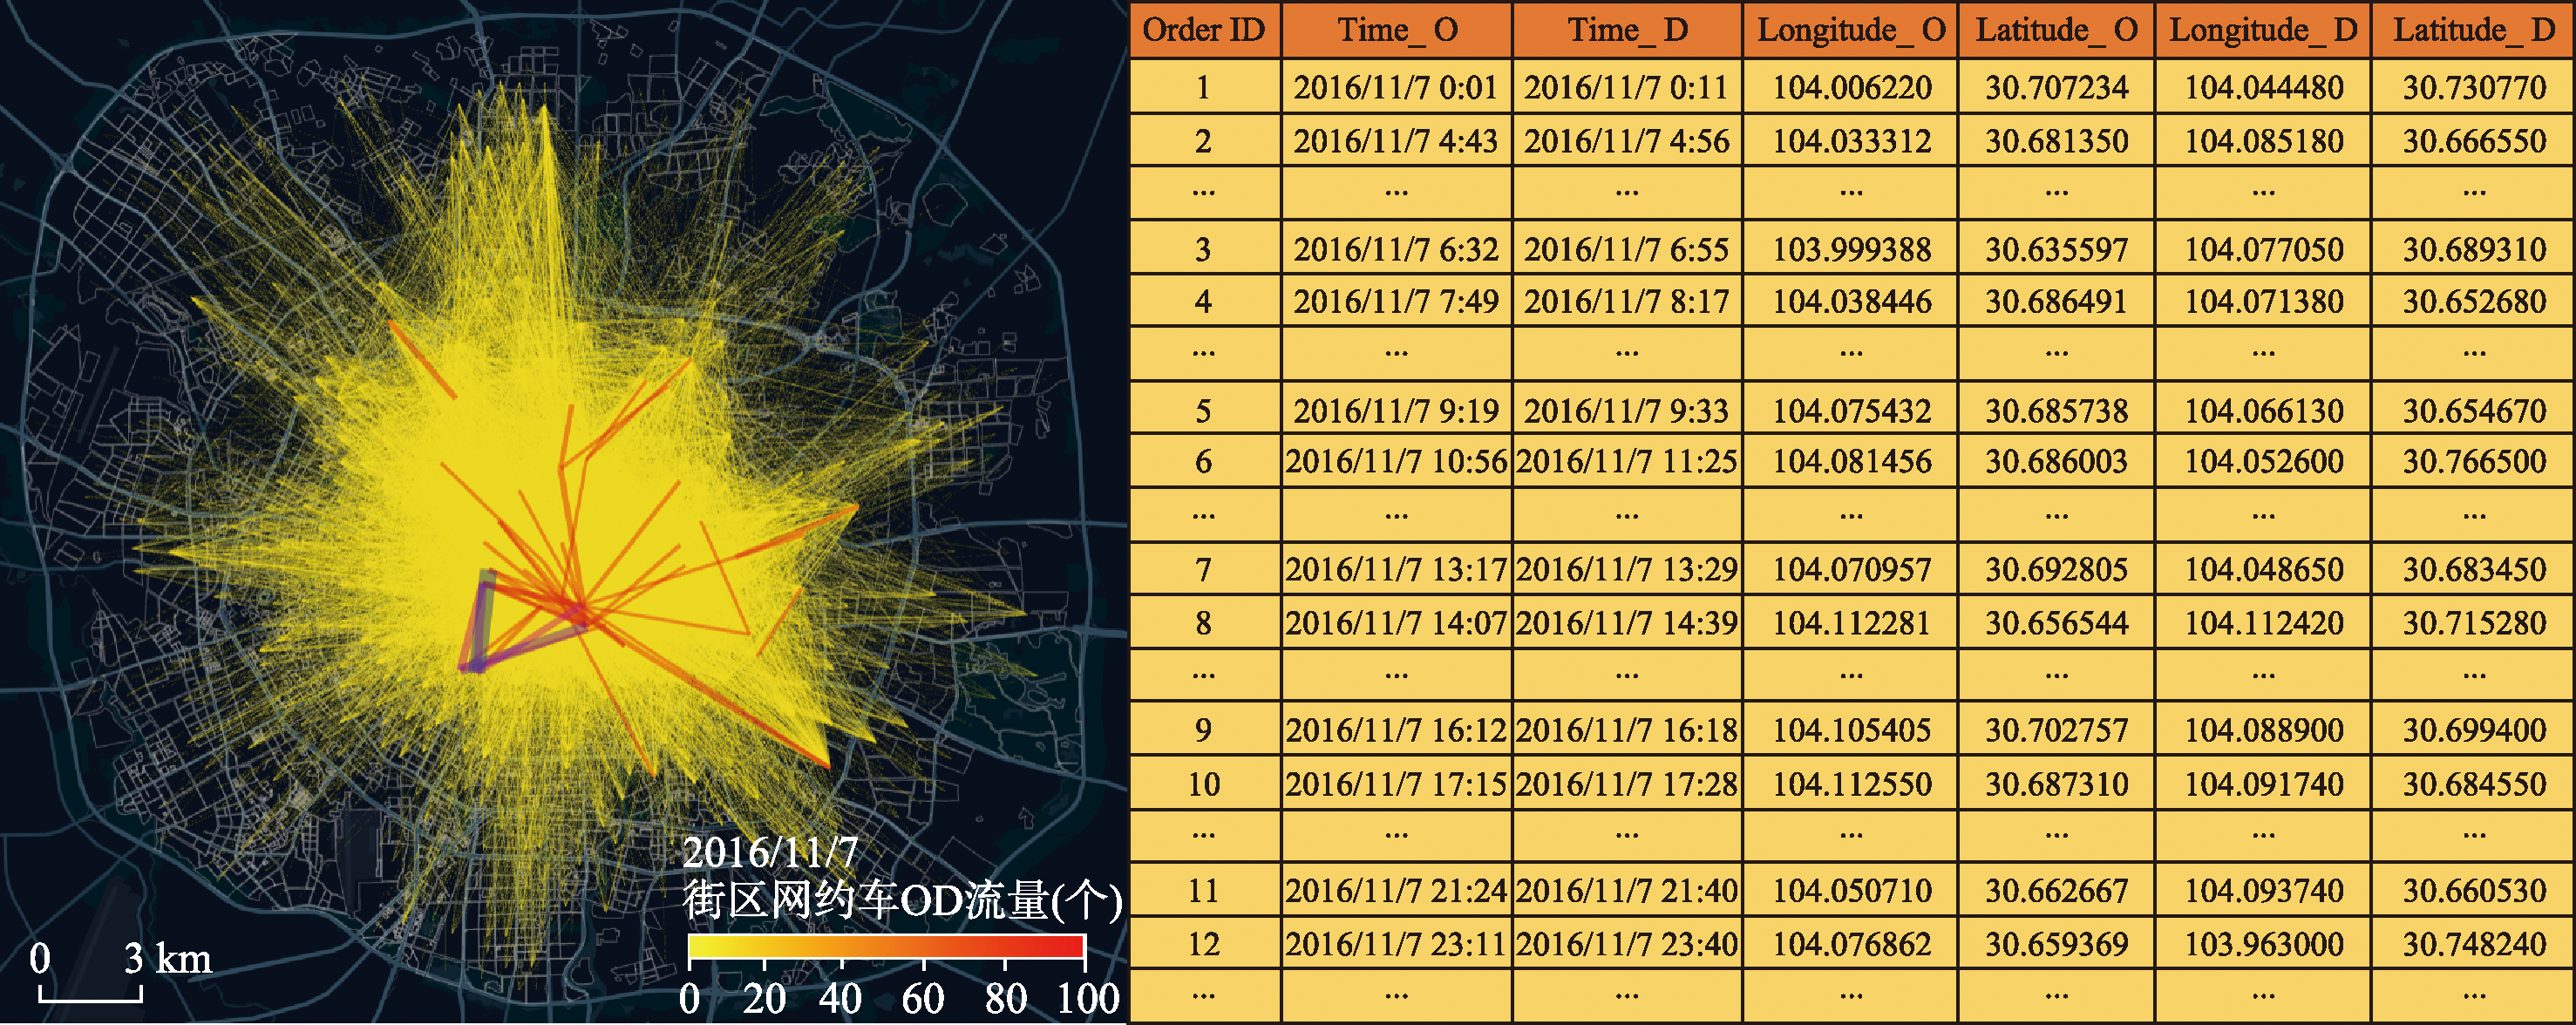This screenshot has width=2576, height=1025.
Task: Select the cell 2016/11/7 23:11
Action: click(x=1397, y=944)
